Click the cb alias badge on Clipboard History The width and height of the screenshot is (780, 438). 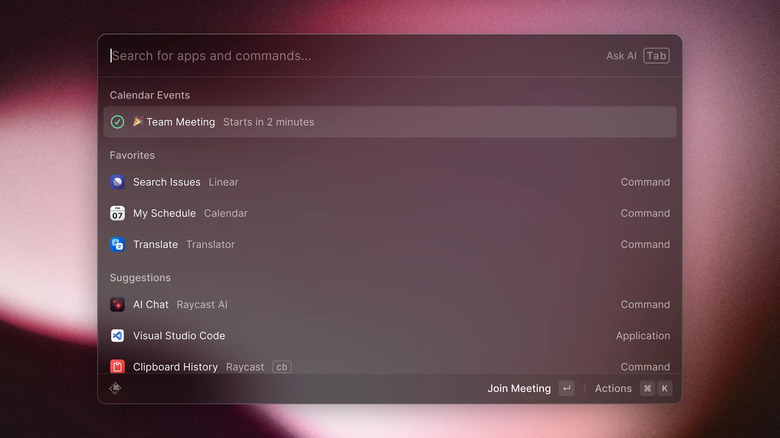click(x=282, y=367)
